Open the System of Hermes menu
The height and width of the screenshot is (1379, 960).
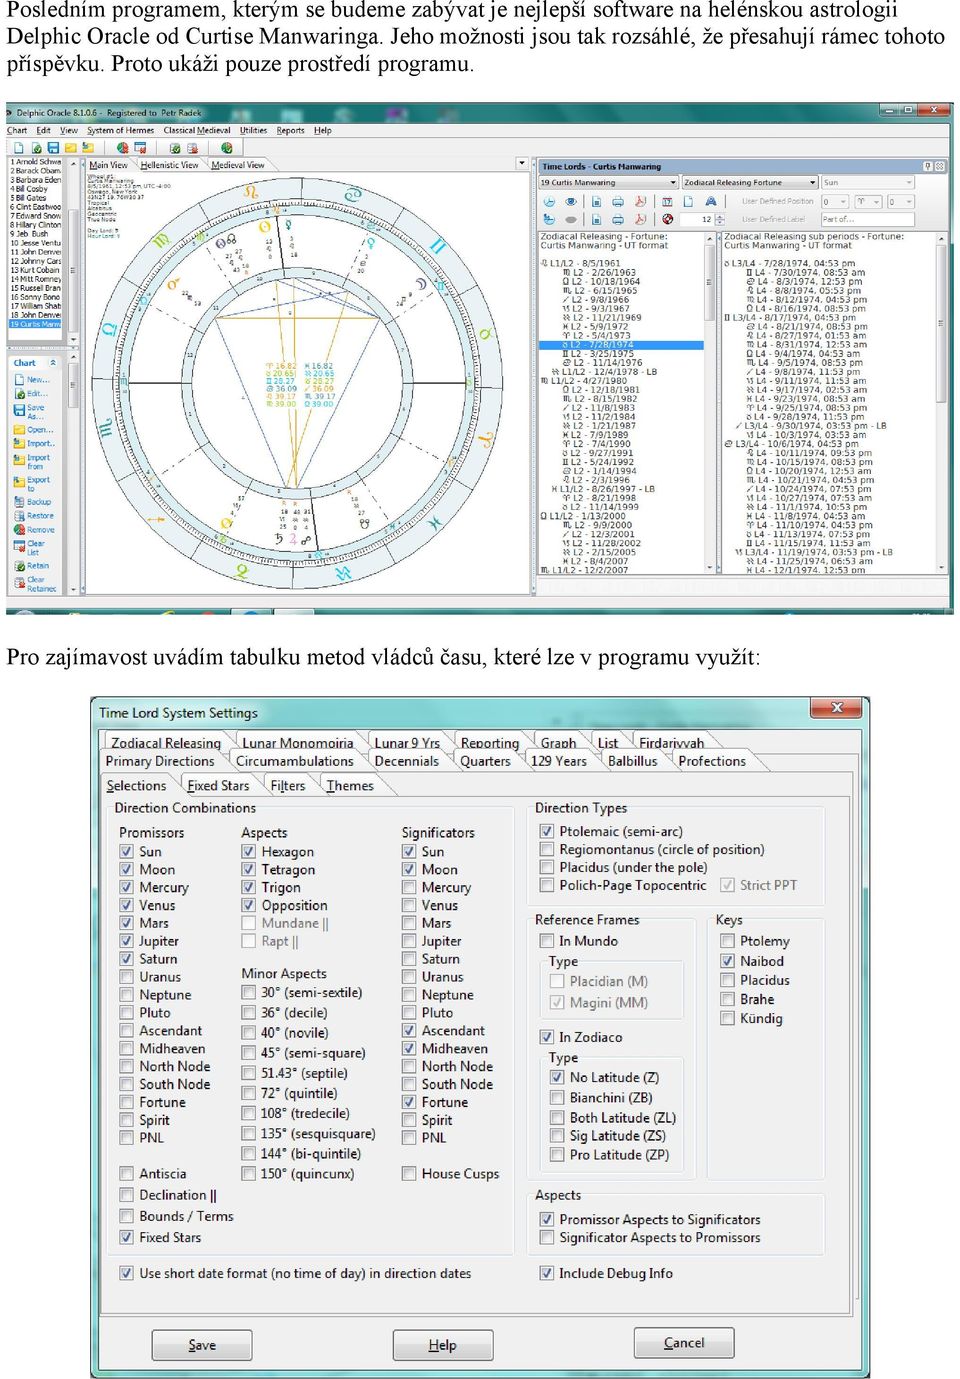point(120,130)
